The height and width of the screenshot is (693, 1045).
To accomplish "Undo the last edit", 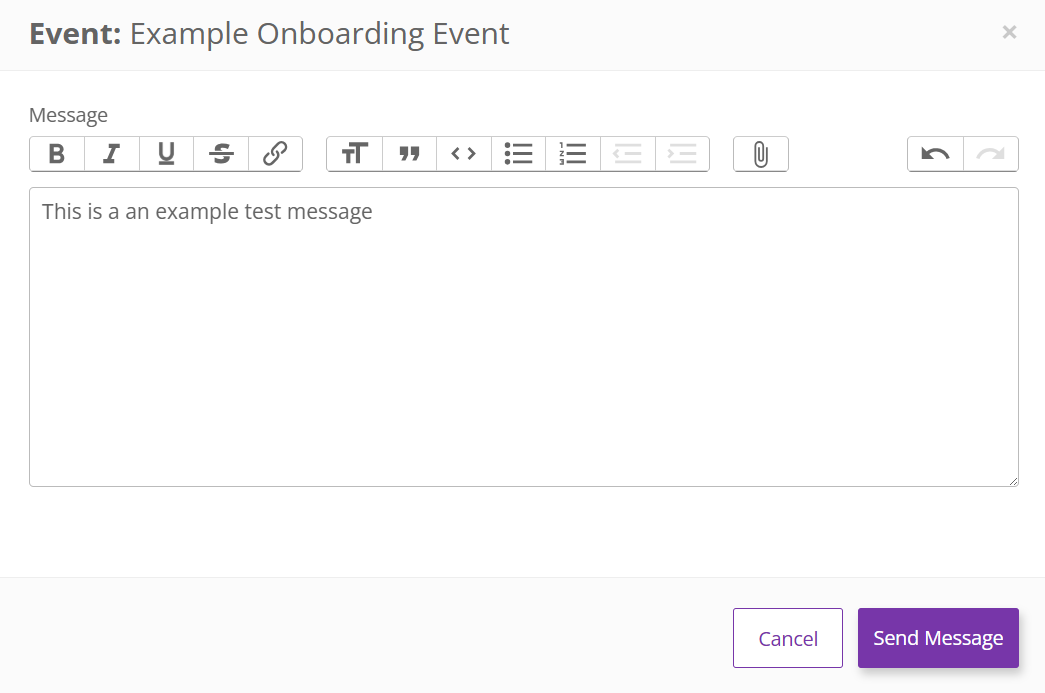I will pos(935,154).
